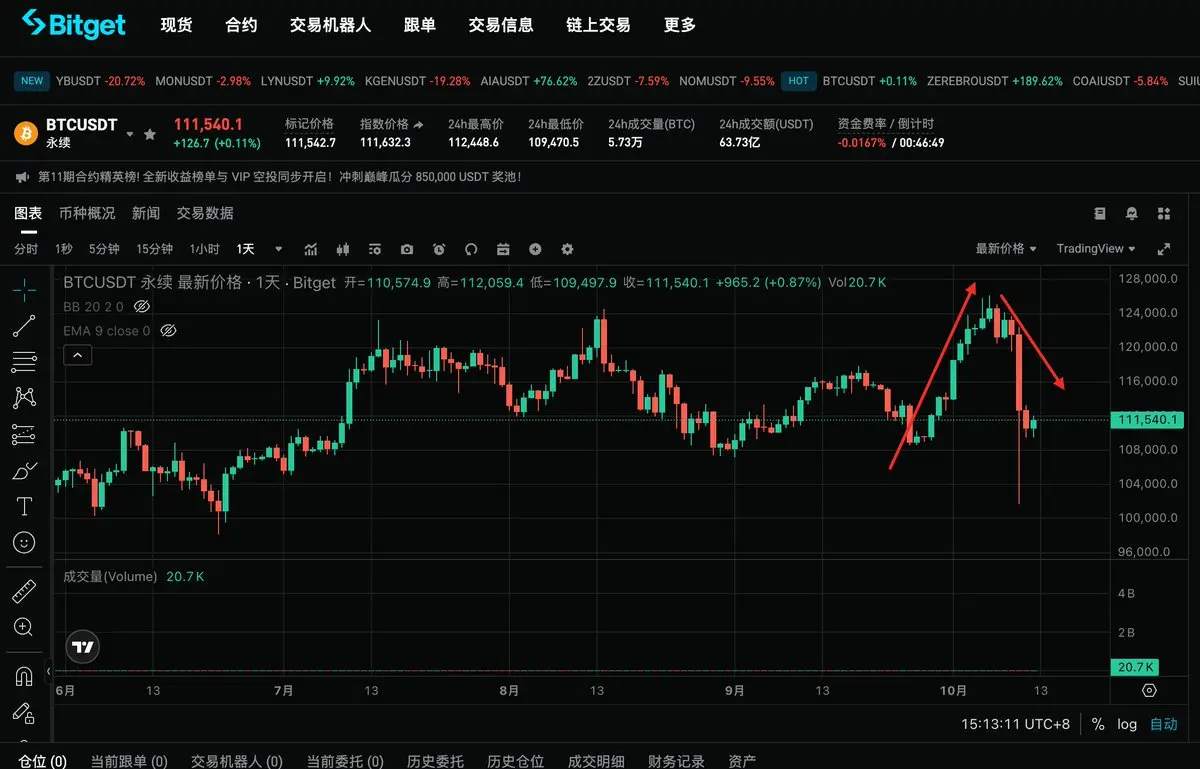Favorite BTCUSDT with the star icon
This screenshot has width=1200, height=769.
tap(150, 134)
